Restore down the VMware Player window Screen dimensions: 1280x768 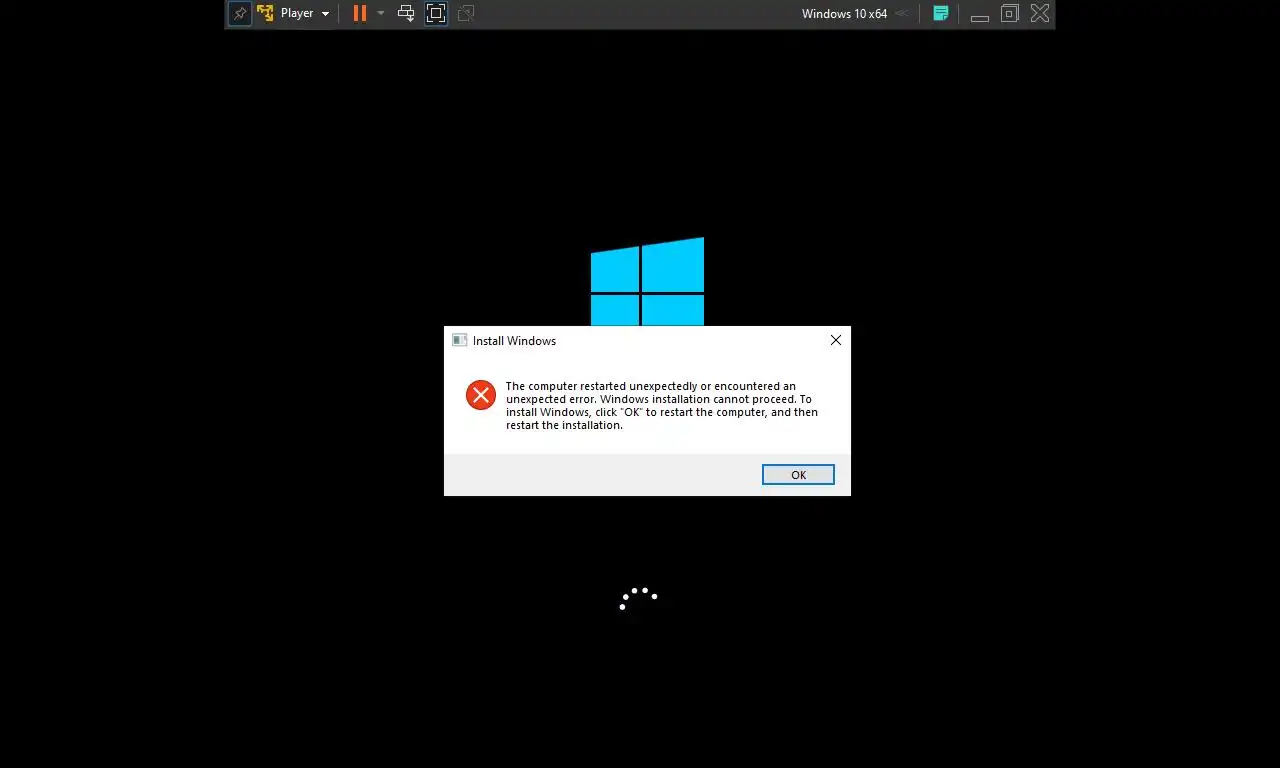tap(1010, 14)
